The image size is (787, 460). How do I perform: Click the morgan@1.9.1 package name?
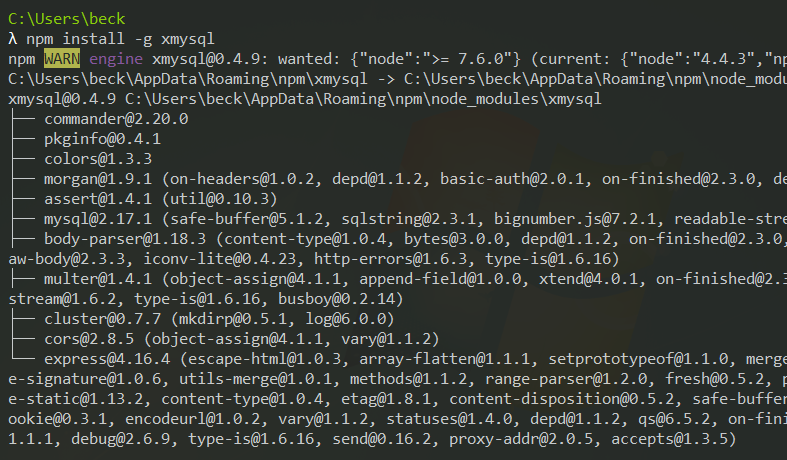(x=97, y=179)
